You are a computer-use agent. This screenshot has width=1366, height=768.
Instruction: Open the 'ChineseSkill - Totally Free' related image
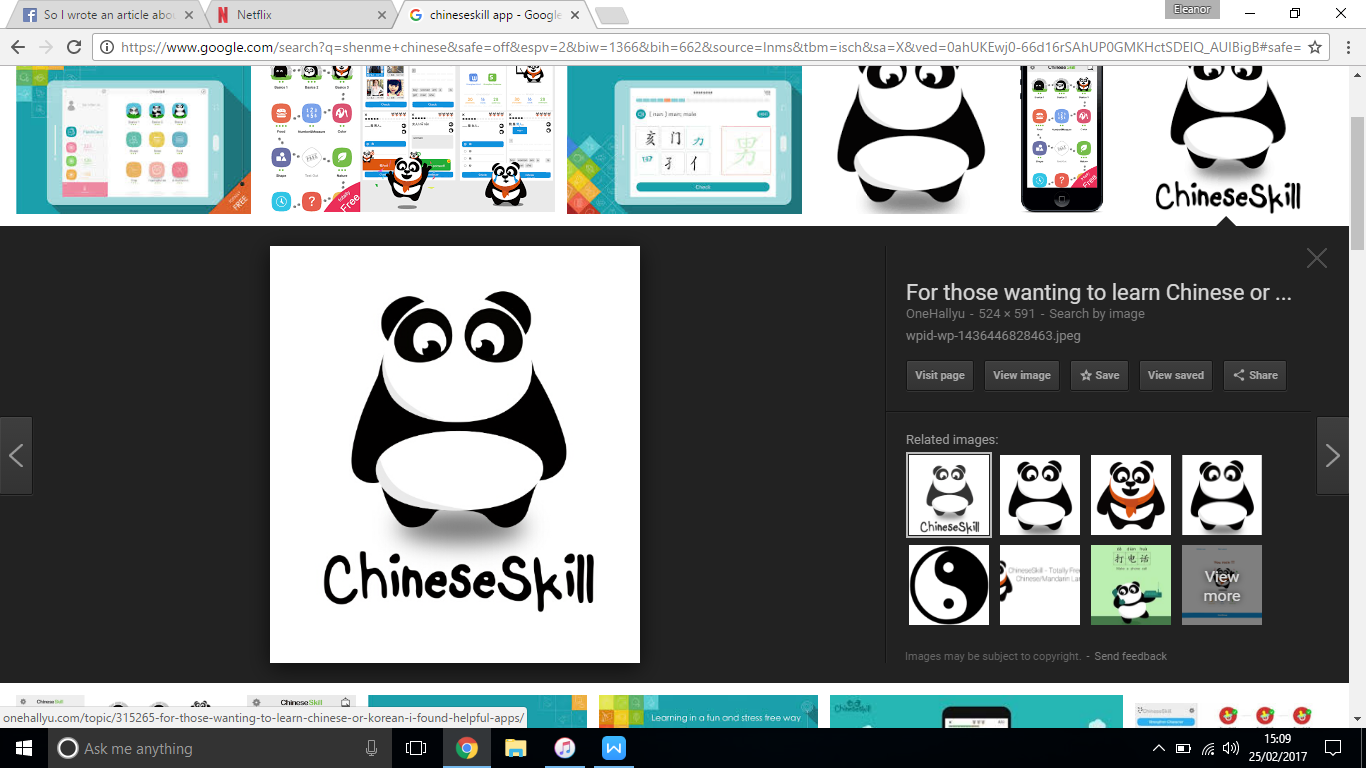tap(1040, 585)
